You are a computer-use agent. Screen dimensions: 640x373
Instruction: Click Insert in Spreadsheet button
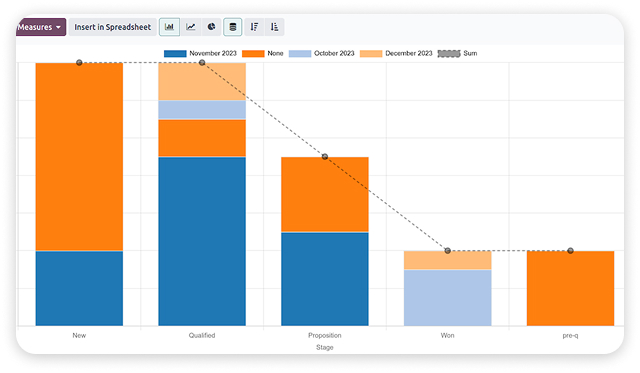click(x=113, y=27)
